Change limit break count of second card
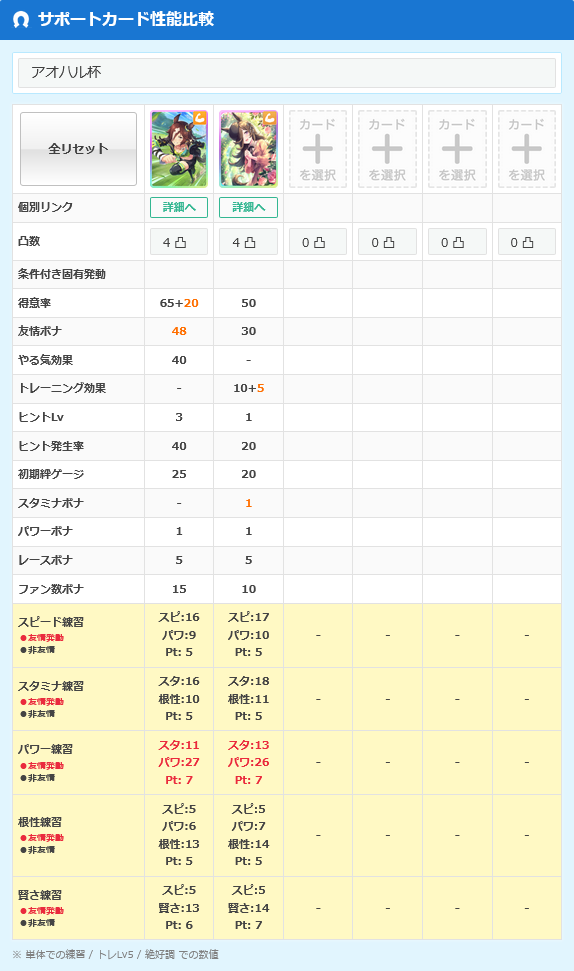The height and width of the screenshot is (971, 574). coord(248,242)
